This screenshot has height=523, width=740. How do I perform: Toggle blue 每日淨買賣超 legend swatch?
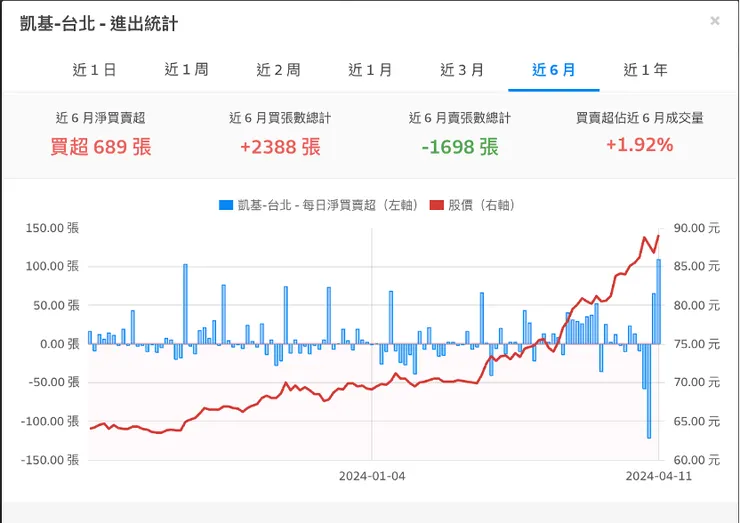226,205
